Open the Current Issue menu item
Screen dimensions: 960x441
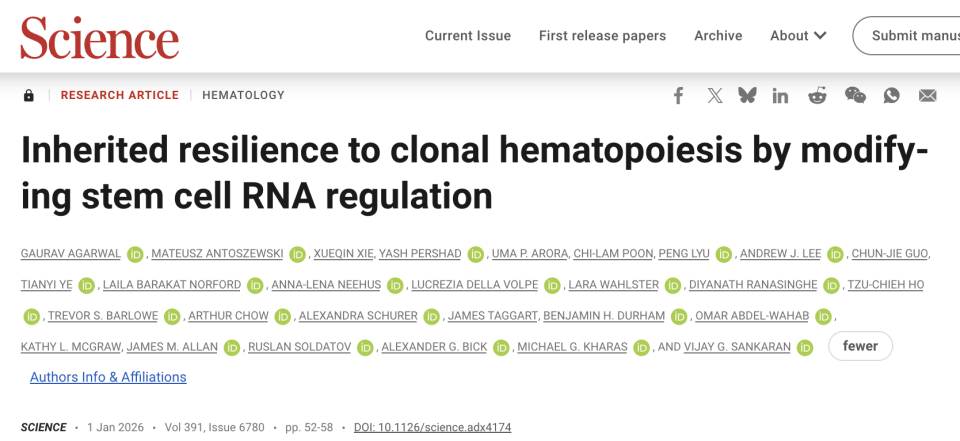coord(468,36)
